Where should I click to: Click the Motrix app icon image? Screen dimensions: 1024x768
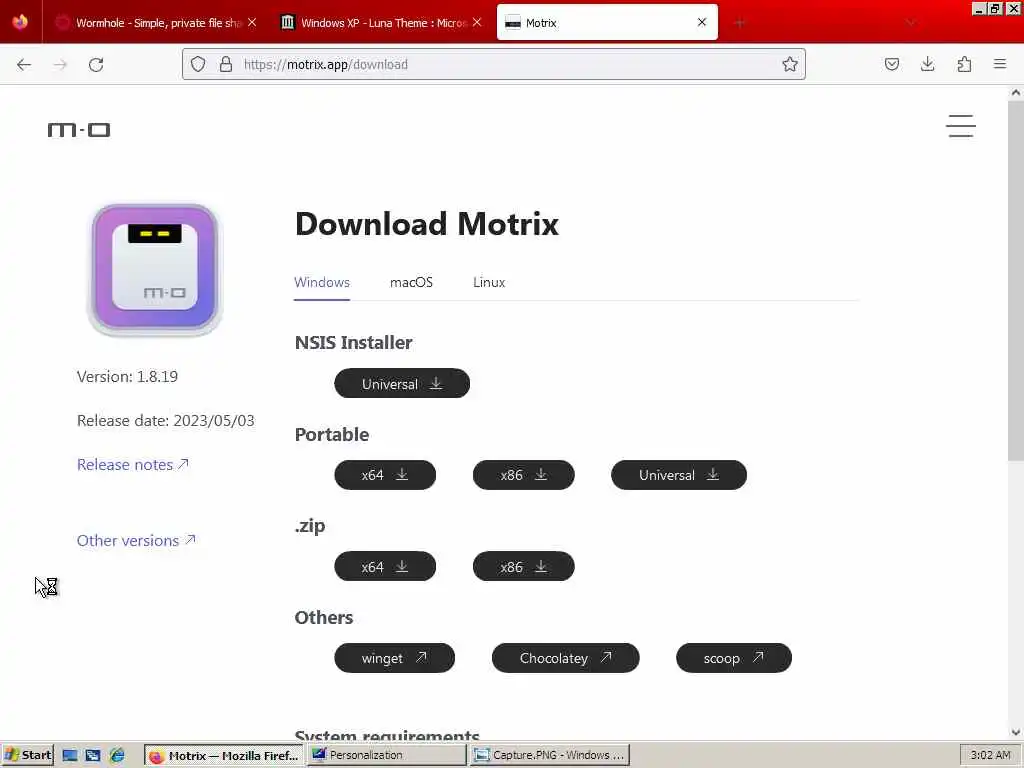point(155,270)
